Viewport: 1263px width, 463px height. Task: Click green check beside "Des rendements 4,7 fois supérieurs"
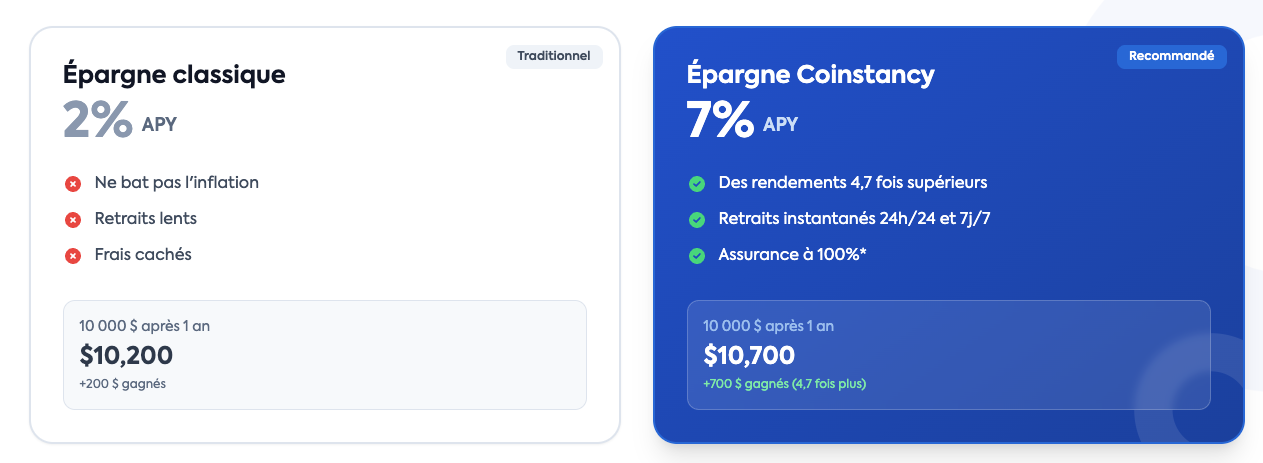tap(697, 184)
